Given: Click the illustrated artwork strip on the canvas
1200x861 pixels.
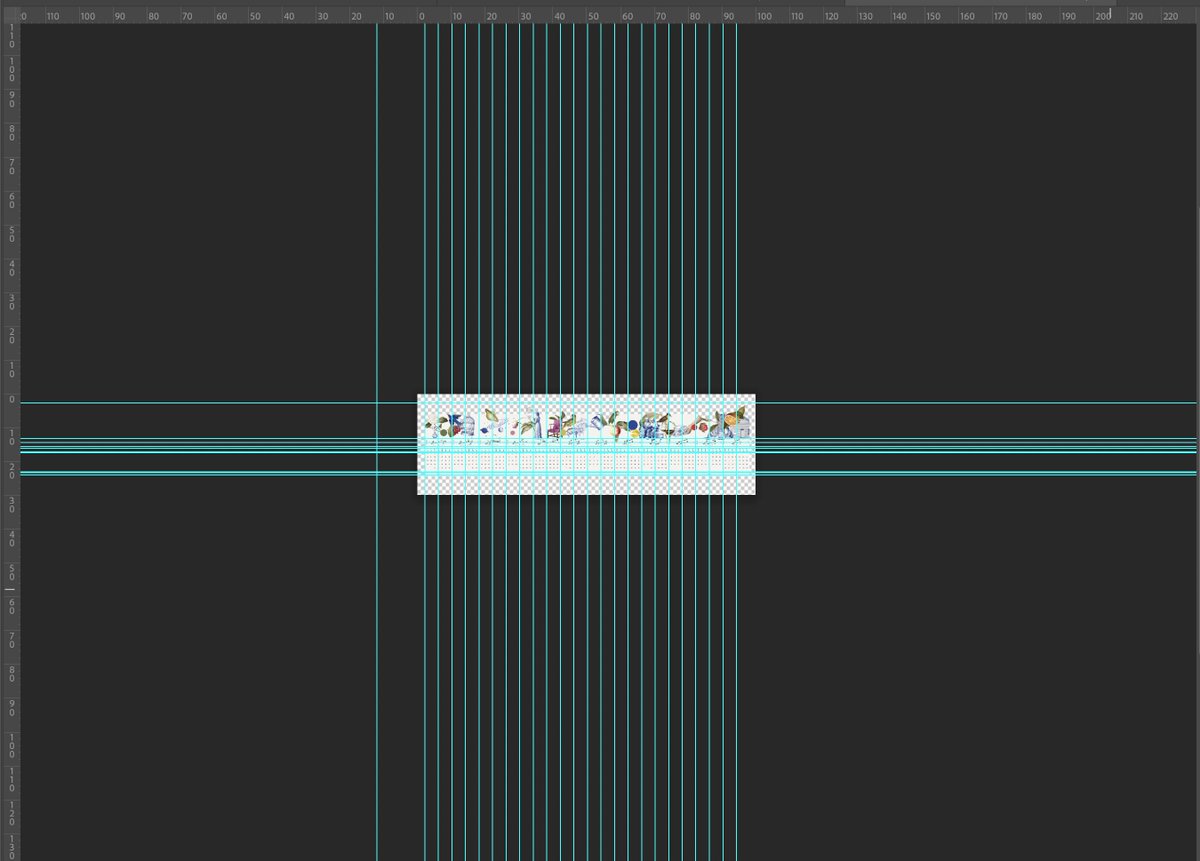Looking at the screenshot, I should (586, 423).
